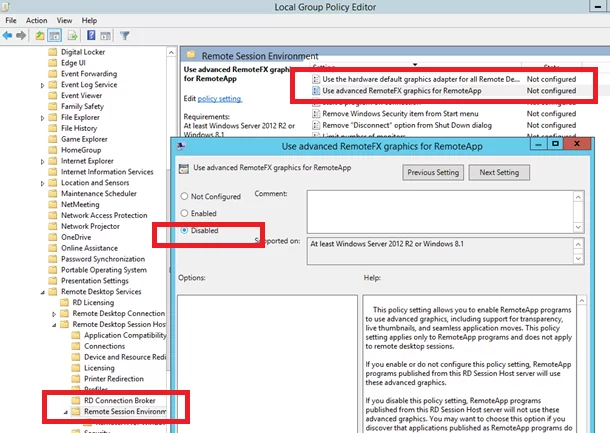This screenshot has width=610, height=433.
Task: Click the policy icon beside 'Use the hardware default graphics adapter'
Action: click(316, 79)
